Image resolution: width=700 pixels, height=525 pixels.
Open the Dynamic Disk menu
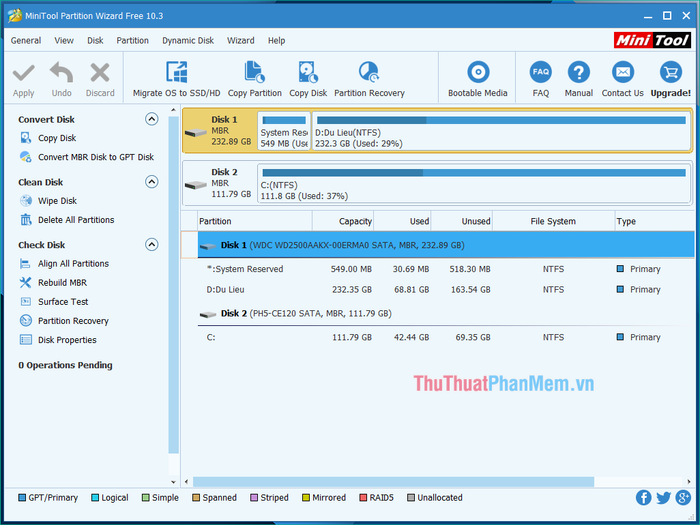[188, 41]
